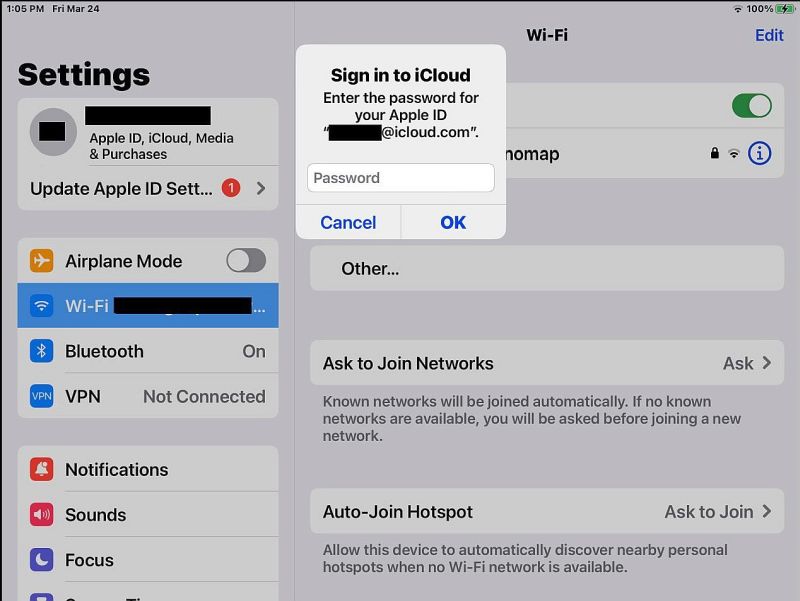Select Bluetooth in settings sidebar

[148, 351]
